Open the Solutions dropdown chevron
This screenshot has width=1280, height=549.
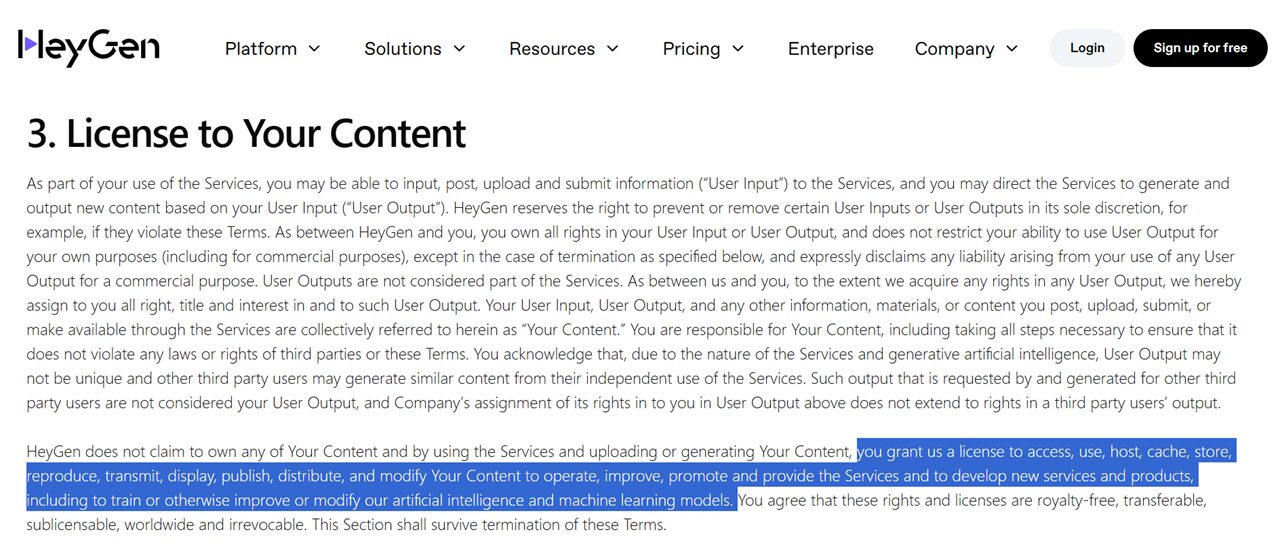pyautogui.click(x=459, y=49)
